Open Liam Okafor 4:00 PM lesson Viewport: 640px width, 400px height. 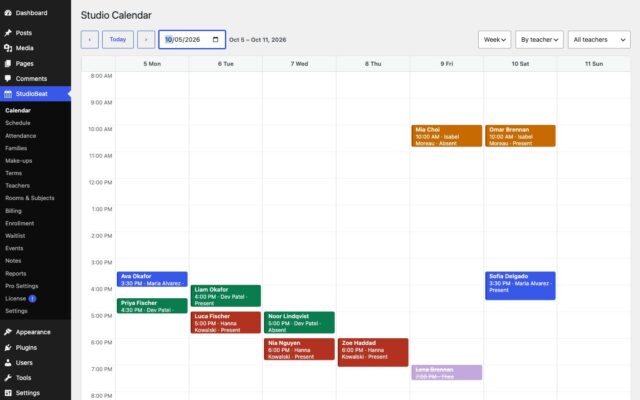226,296
